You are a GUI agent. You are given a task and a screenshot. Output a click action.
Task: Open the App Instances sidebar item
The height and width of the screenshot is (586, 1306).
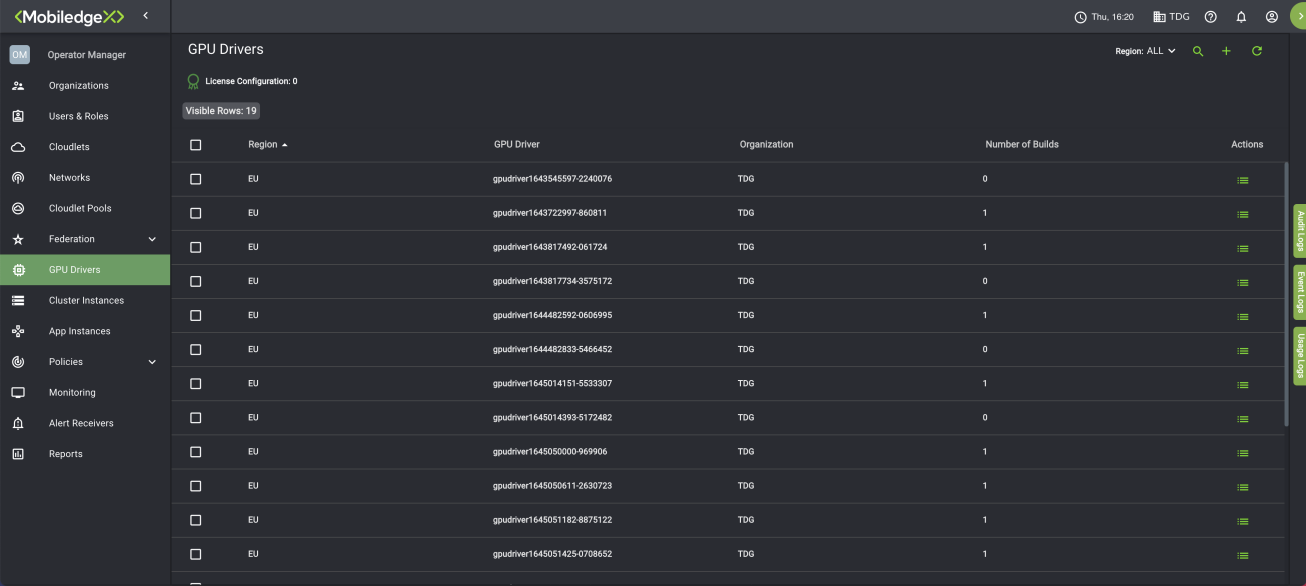click(x=79, y=331)
